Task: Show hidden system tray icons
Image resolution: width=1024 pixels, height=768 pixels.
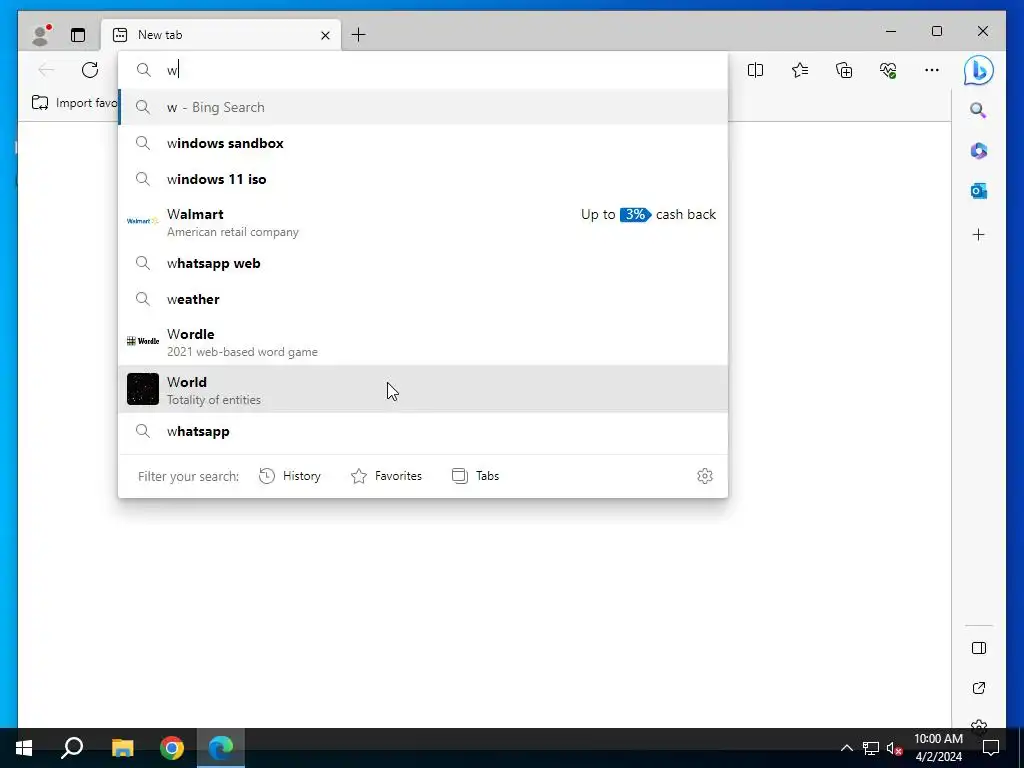Action: [x=846, y=748]
